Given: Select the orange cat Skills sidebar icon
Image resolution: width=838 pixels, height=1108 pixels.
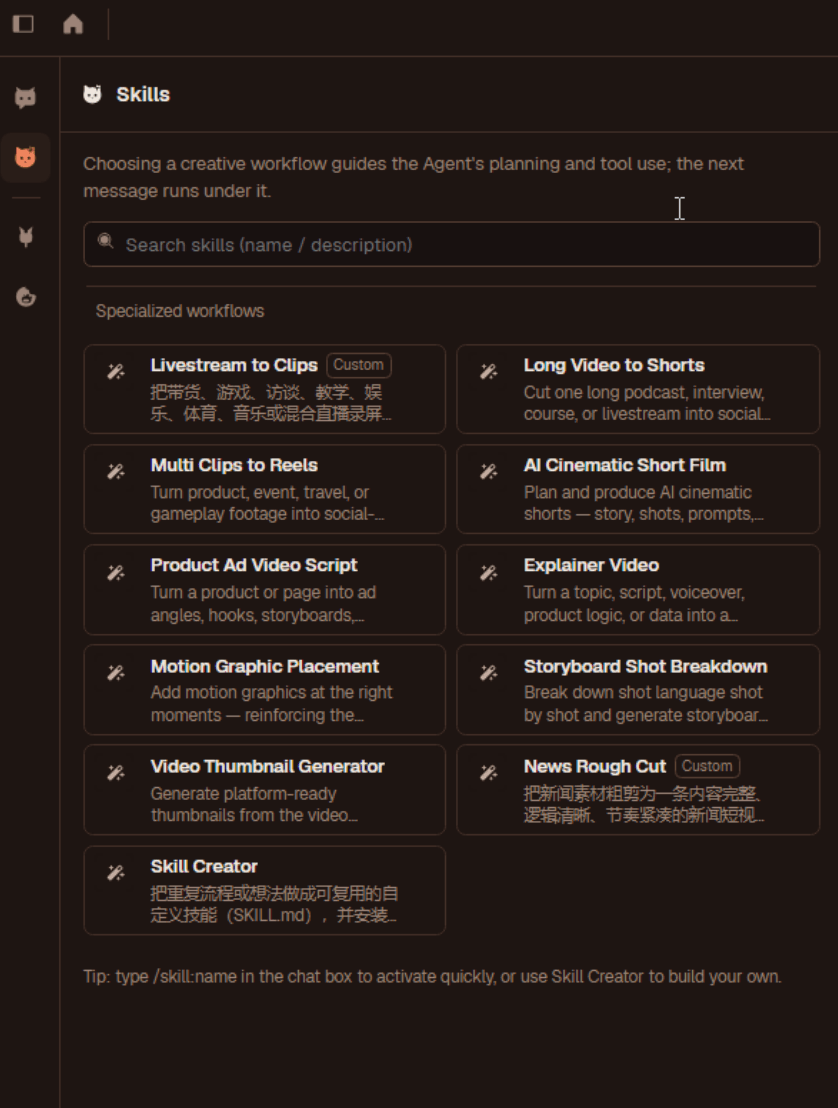Looking at the screenshot, I should 25,157.
